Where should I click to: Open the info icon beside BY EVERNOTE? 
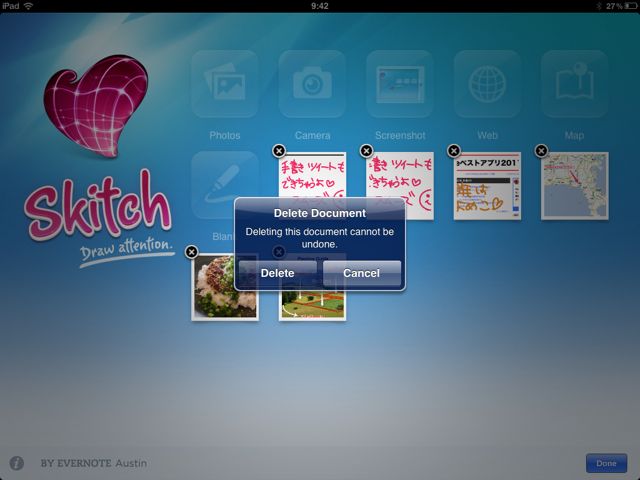[x=17, y=463]
